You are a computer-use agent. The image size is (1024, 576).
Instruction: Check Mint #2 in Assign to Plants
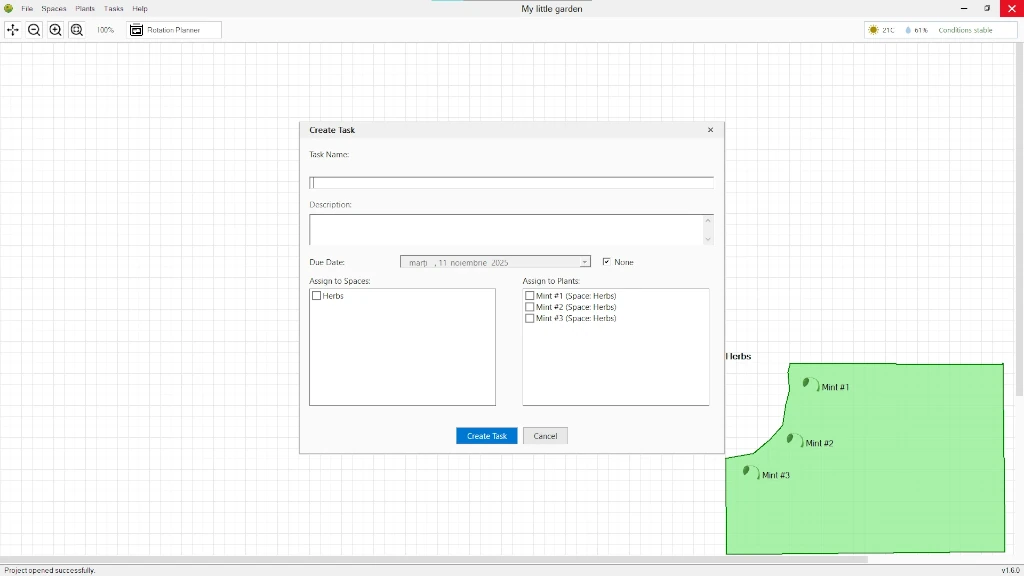click(x=530, y=307)
